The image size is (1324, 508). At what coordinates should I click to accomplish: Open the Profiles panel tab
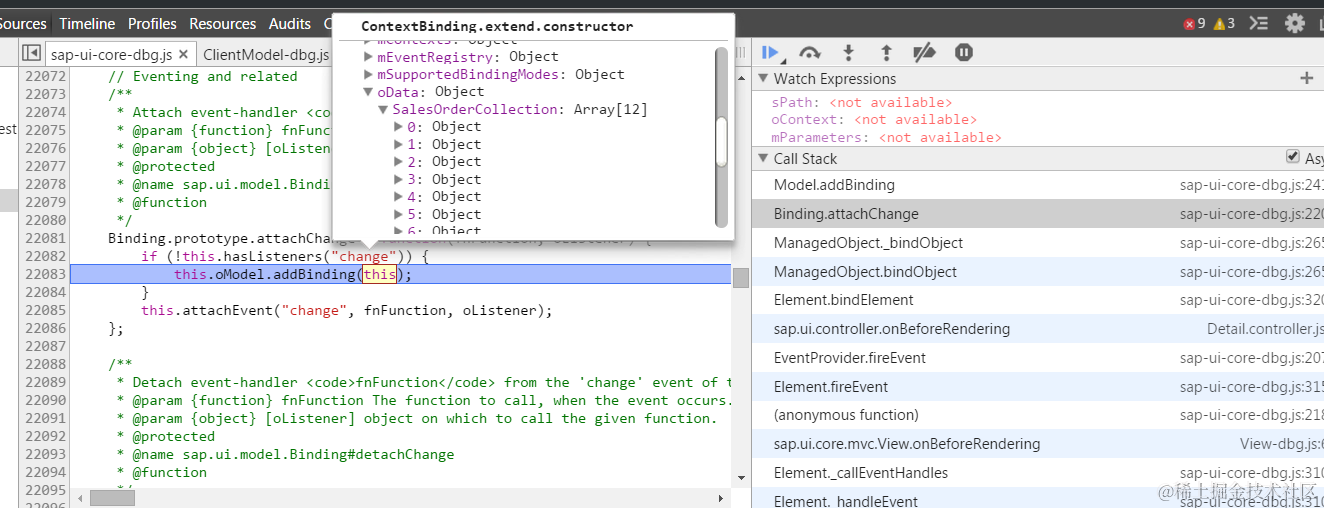coord(152,23)
